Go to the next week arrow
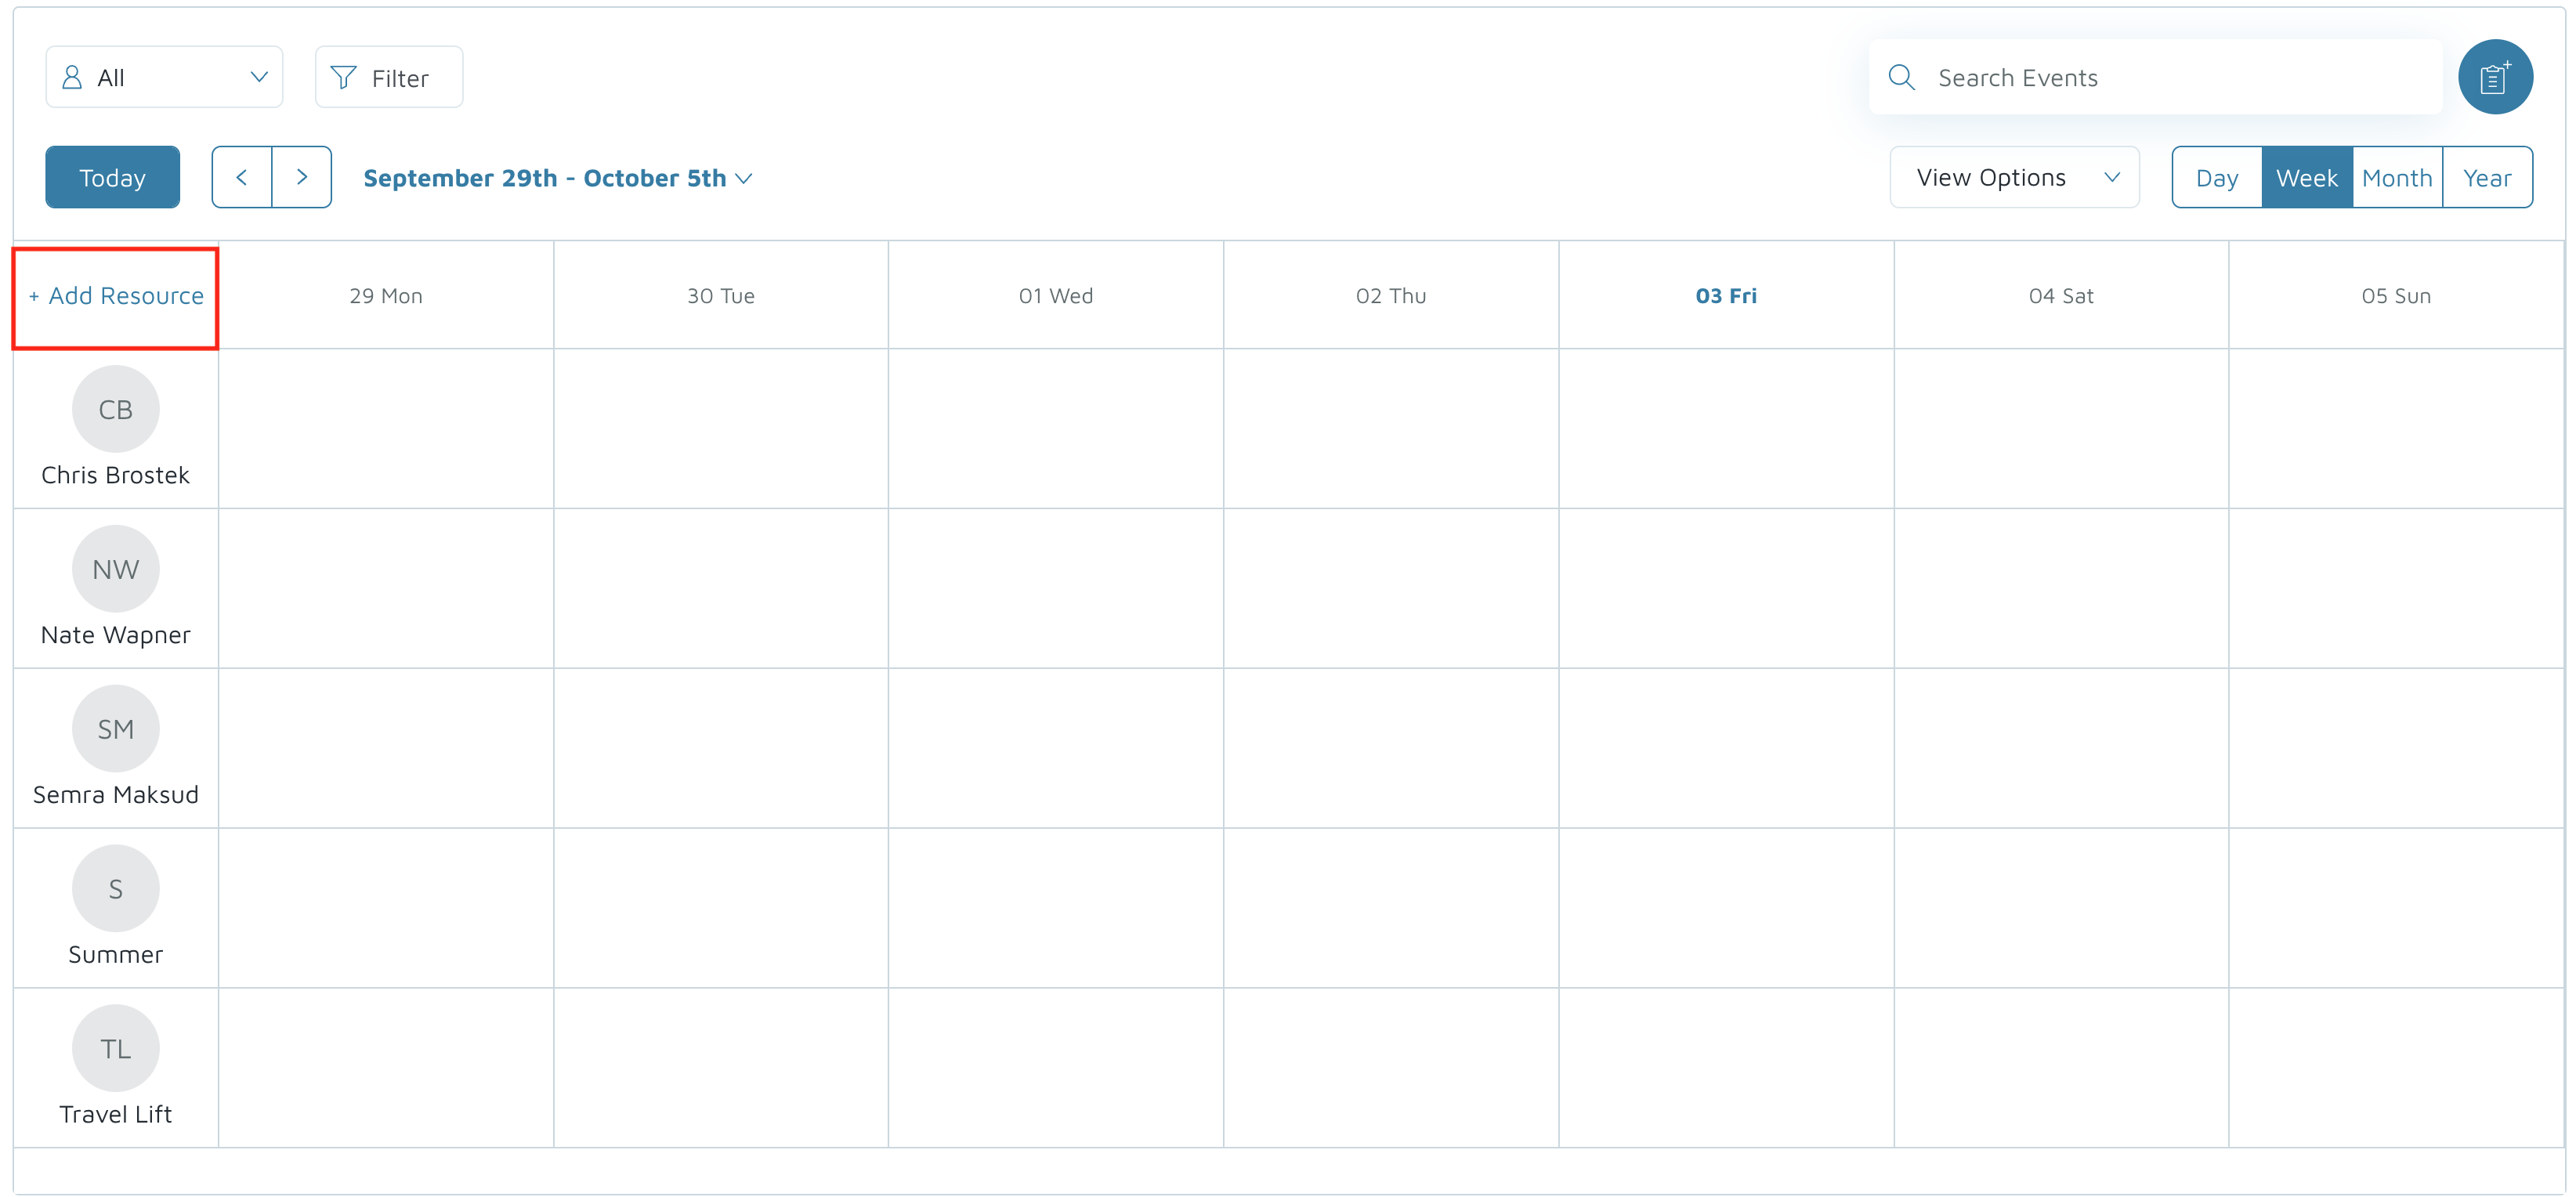Screen dimensions: 2576x1197 point(301,177)
